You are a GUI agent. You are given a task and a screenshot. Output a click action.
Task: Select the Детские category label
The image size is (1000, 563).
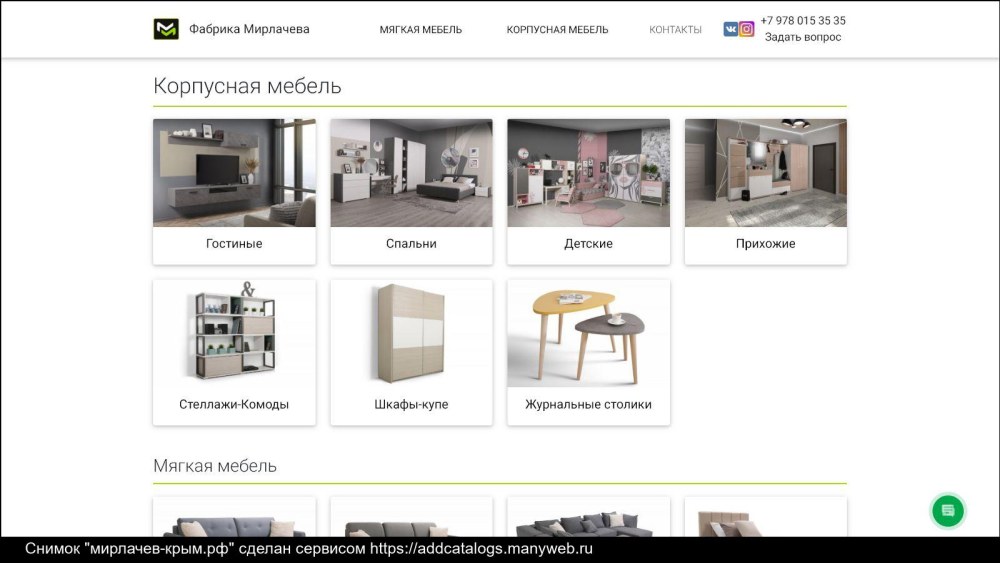click(x=589, y=244)
